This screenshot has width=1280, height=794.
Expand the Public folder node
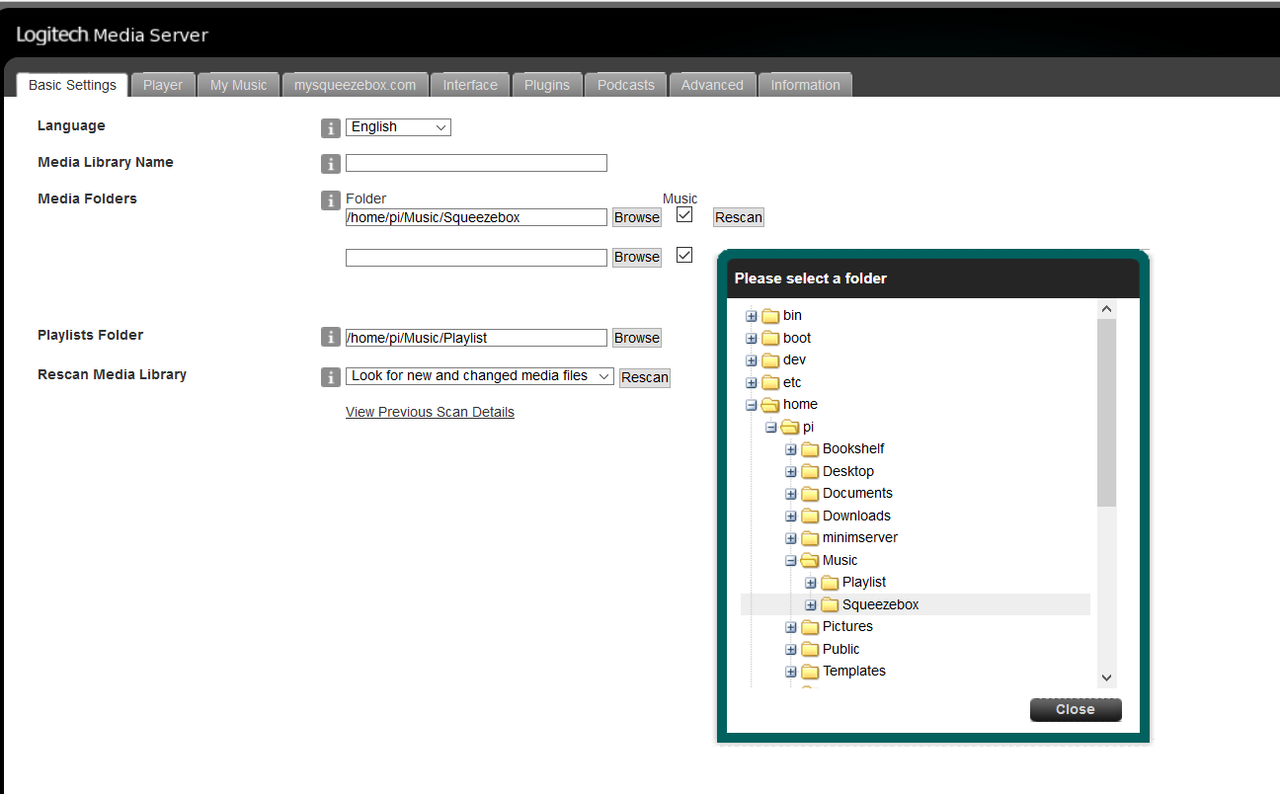pos(791,650)
